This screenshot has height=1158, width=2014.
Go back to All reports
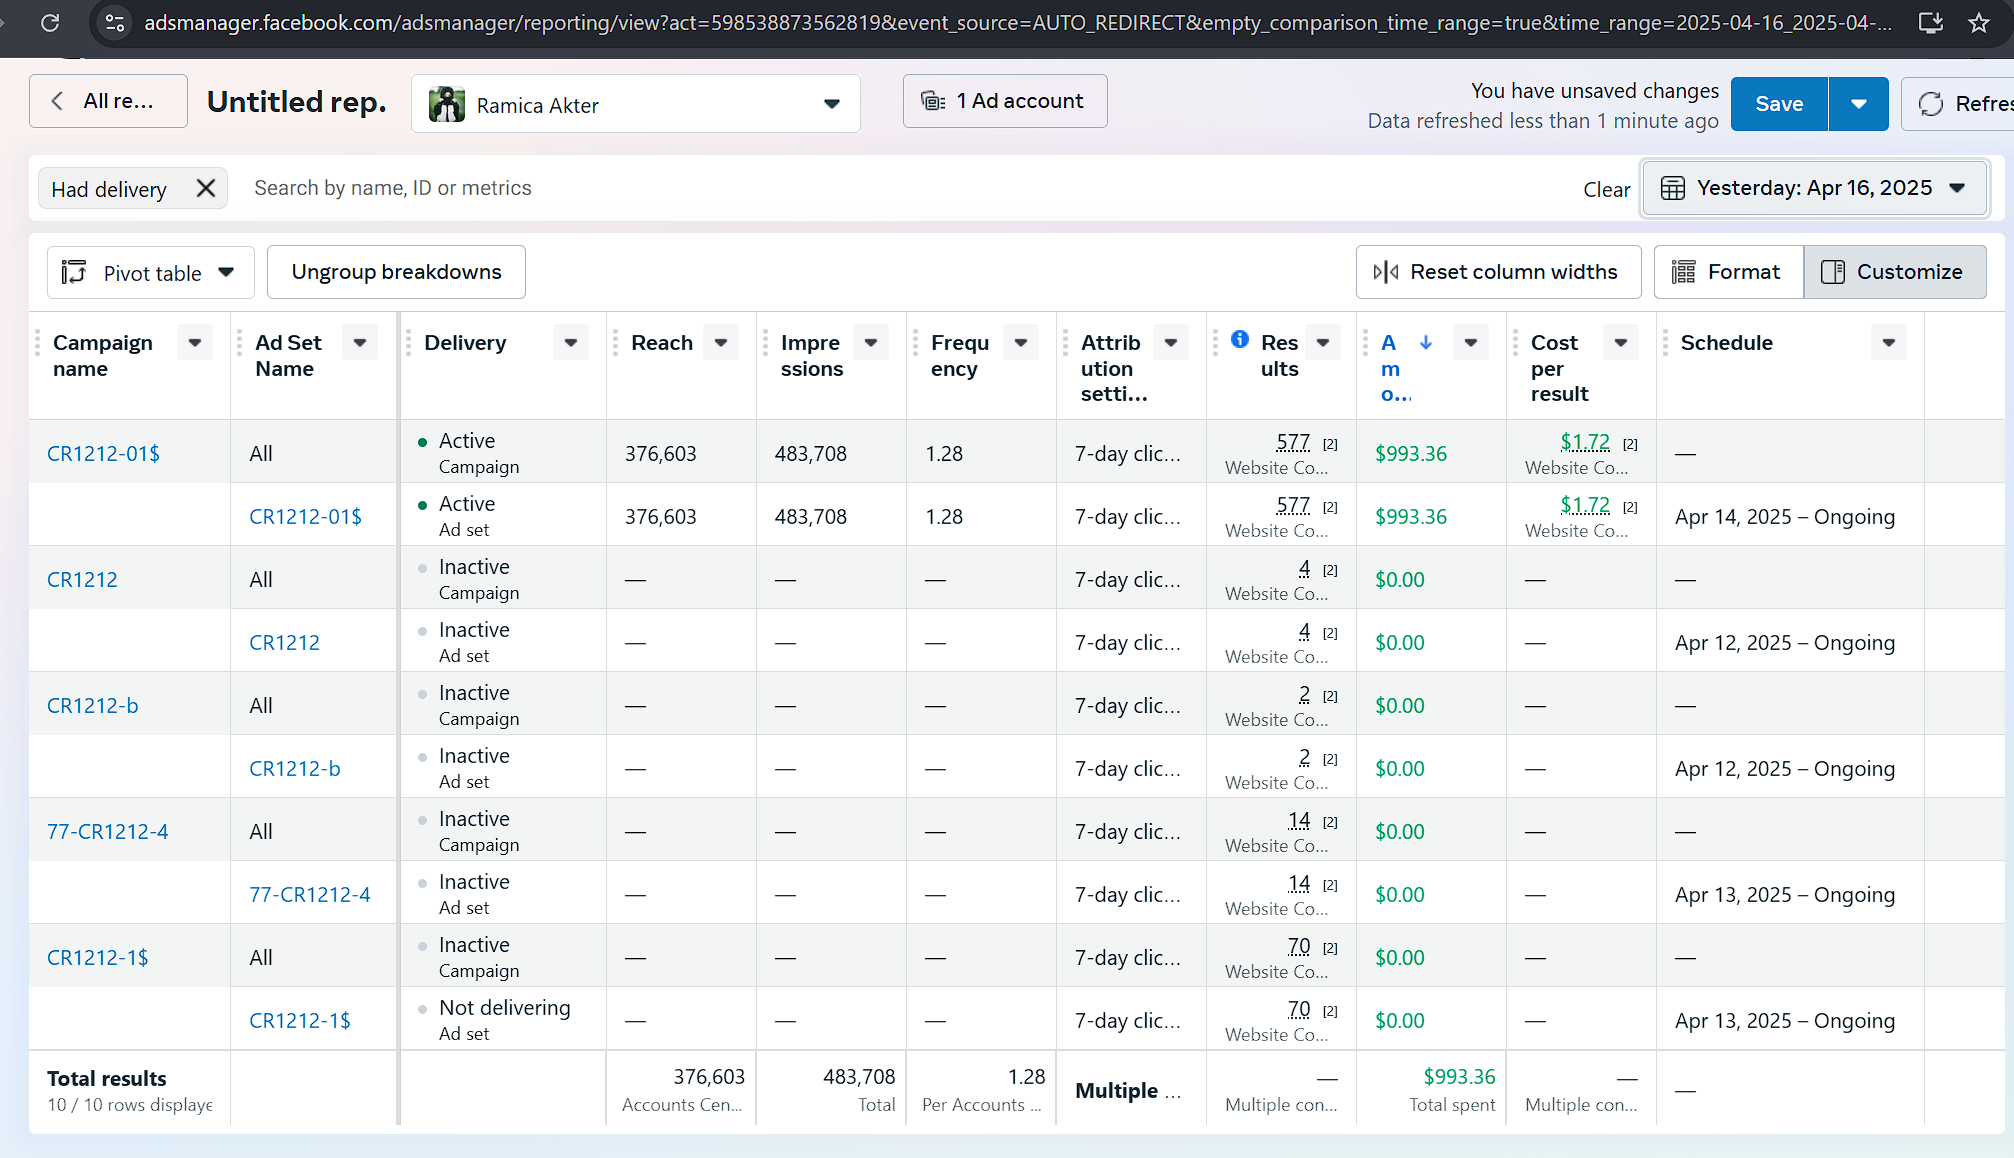tap(108, 101)
